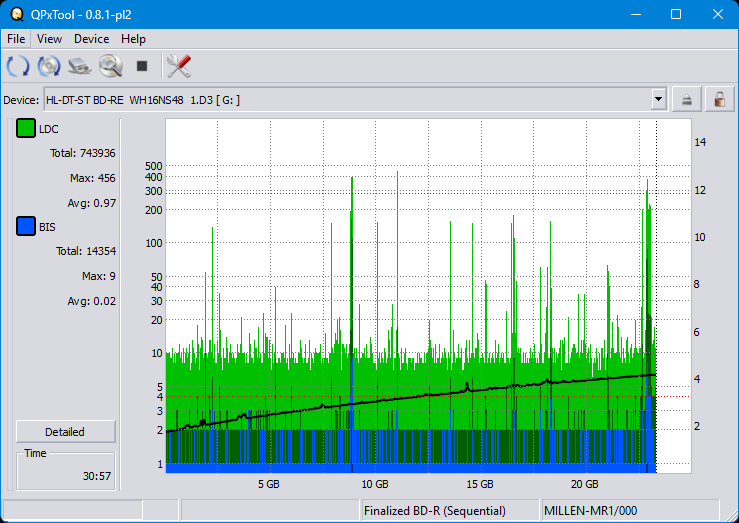Image resolution: width=739 pixels, height=523 pixels.
Task: Click the QPxTool title bar app icon
Action: point(16,14)
